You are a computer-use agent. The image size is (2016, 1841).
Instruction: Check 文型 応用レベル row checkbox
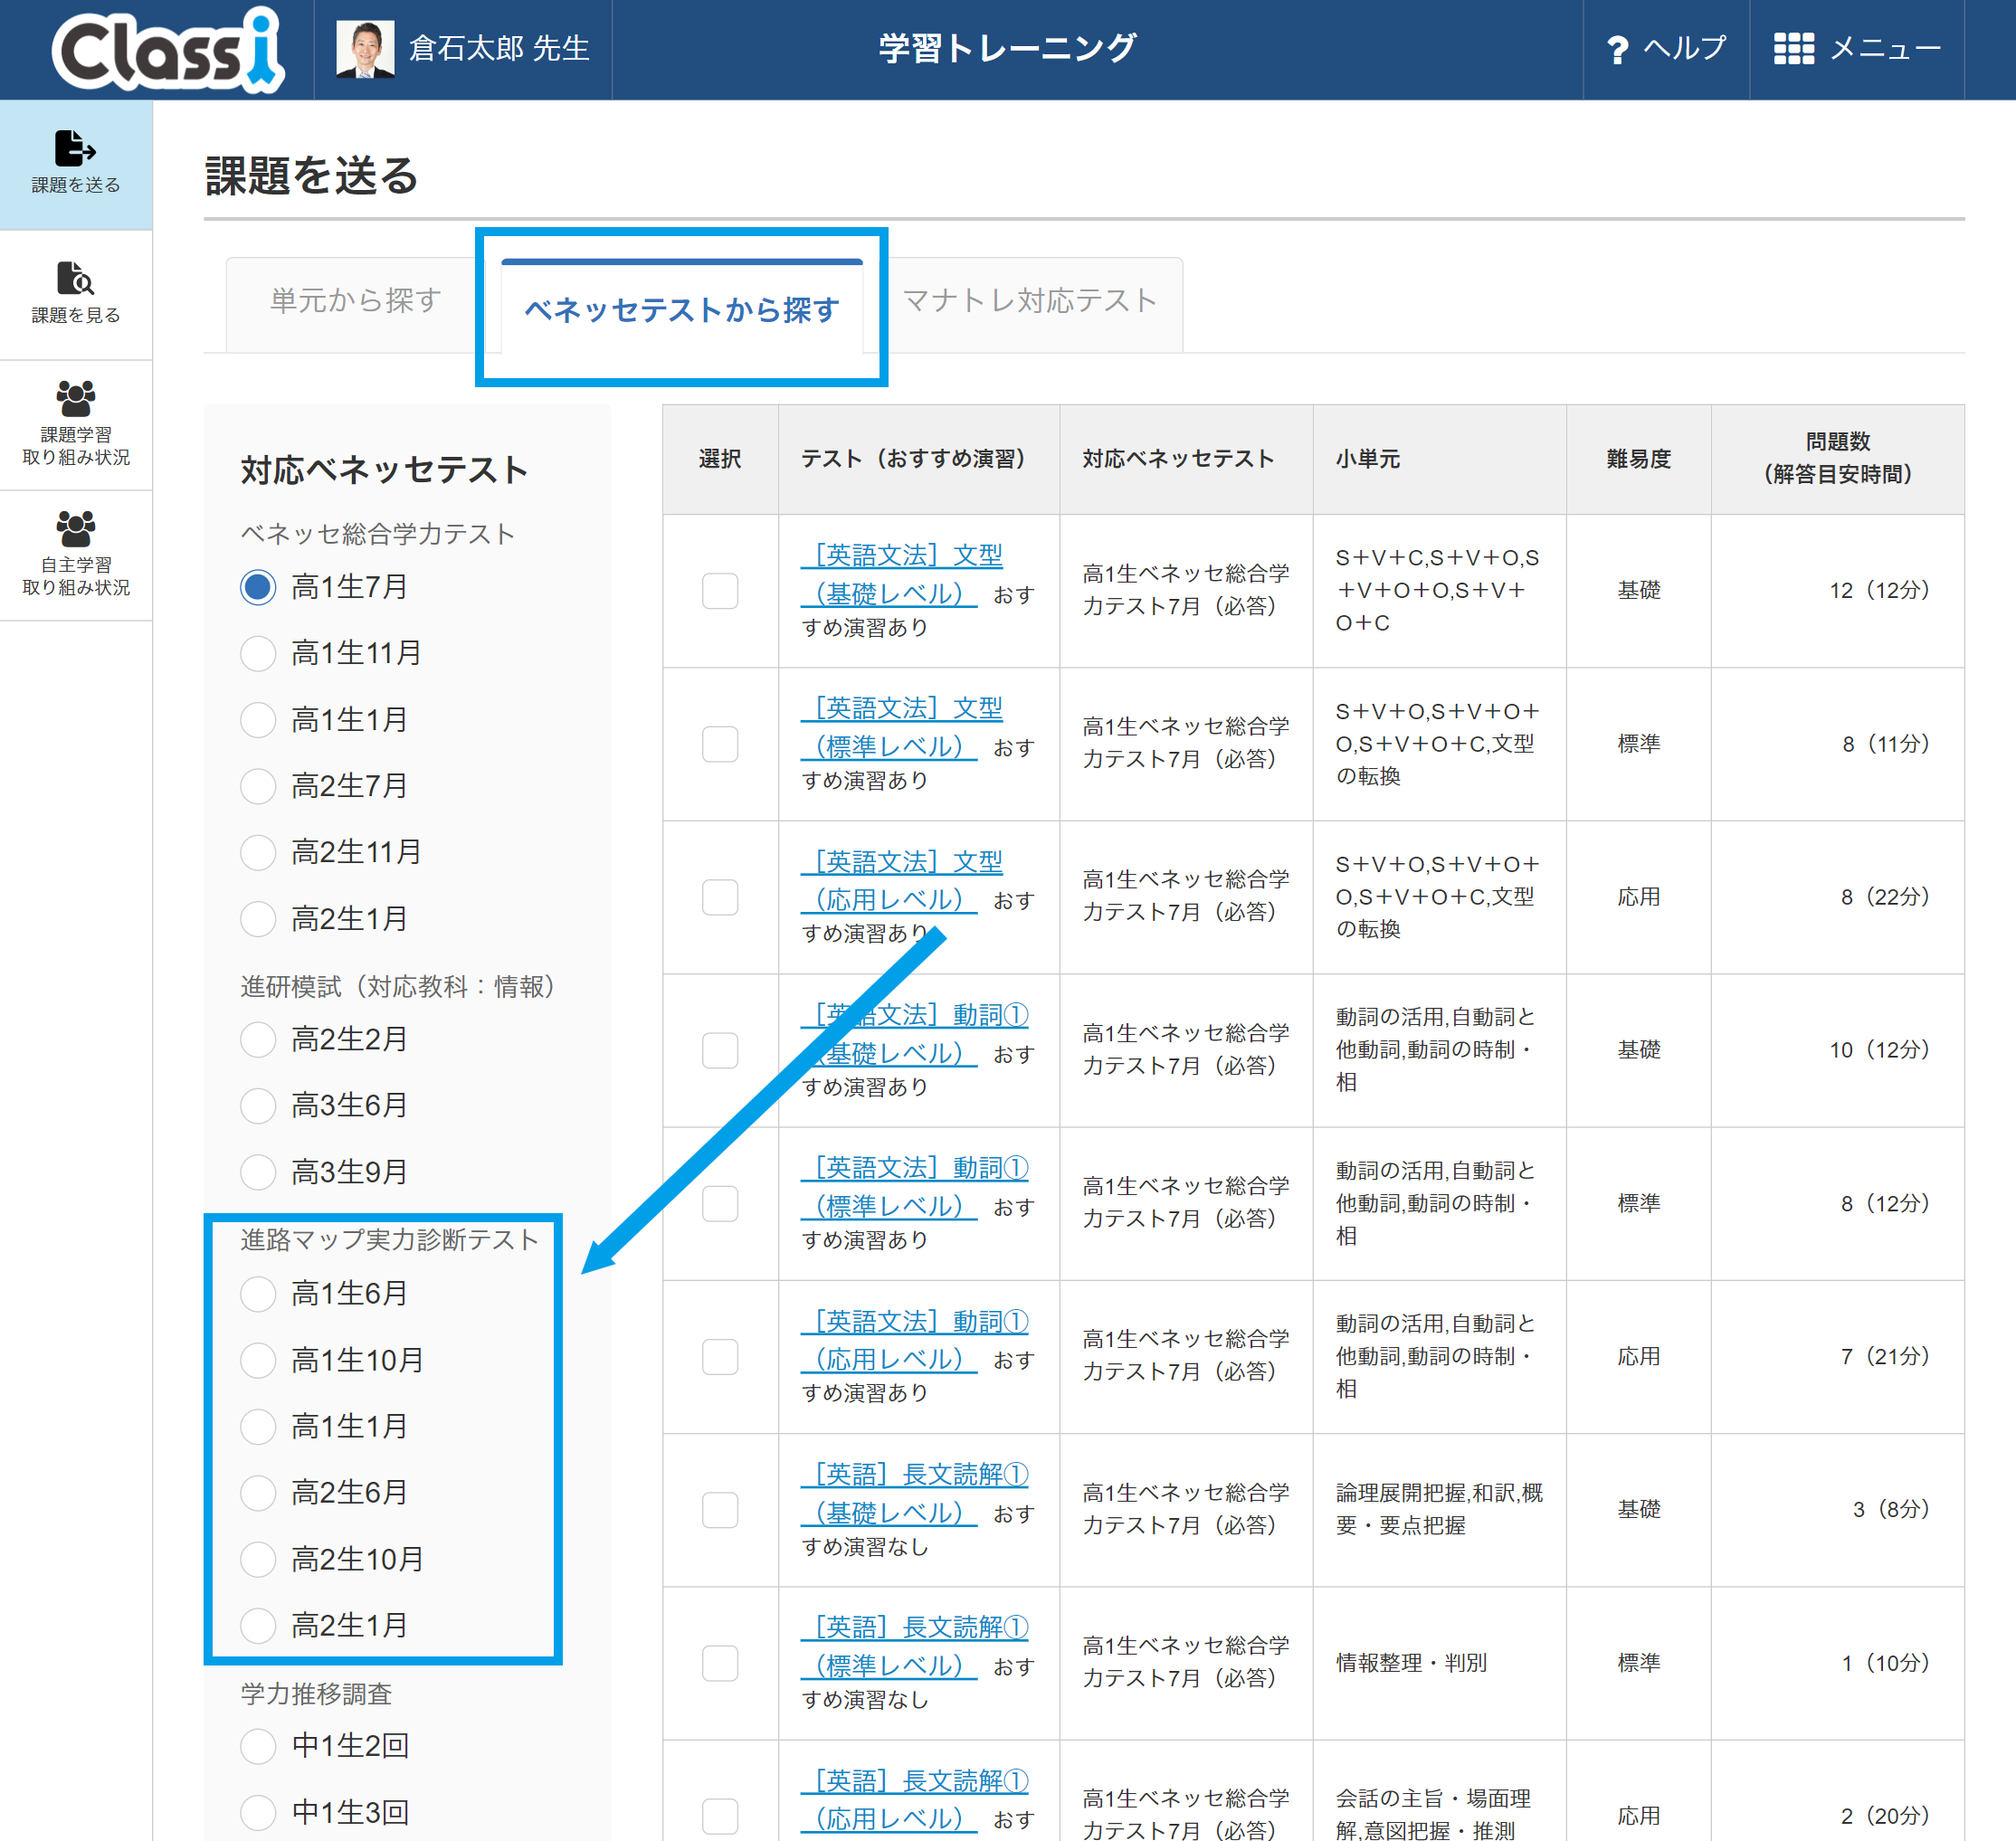click(720, 897)
